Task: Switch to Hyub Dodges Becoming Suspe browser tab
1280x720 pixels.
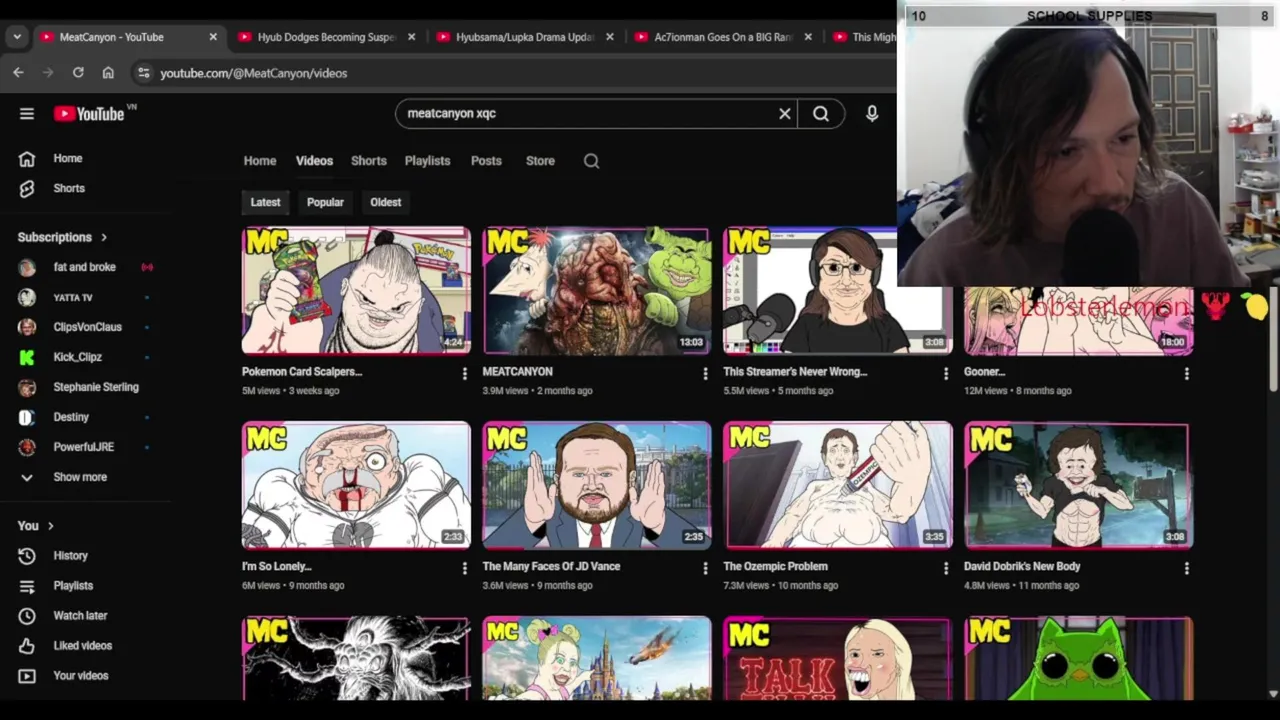Action: pyautogui.click(x=326, y=37)
